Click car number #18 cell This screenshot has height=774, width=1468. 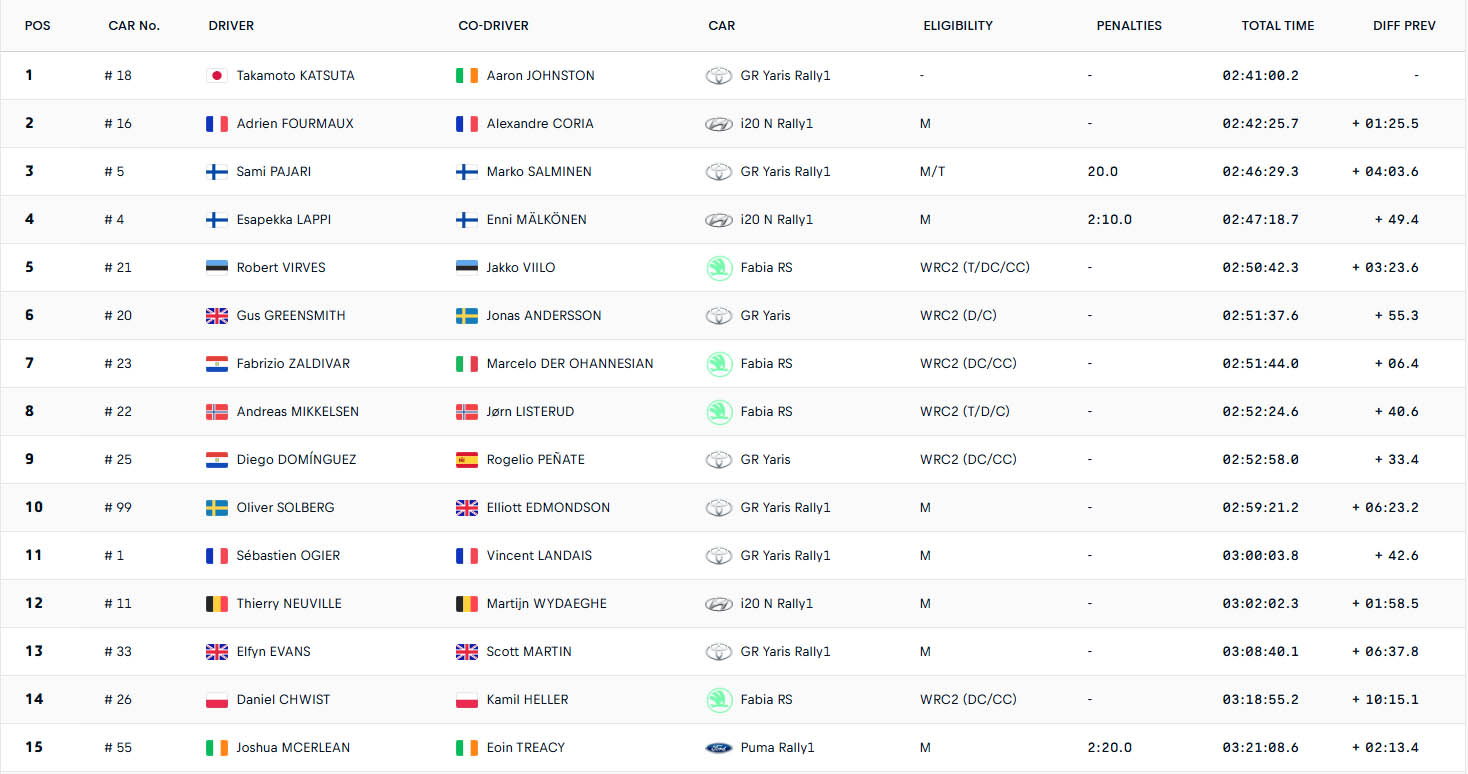pyautogui.click(x=118, y=76)
